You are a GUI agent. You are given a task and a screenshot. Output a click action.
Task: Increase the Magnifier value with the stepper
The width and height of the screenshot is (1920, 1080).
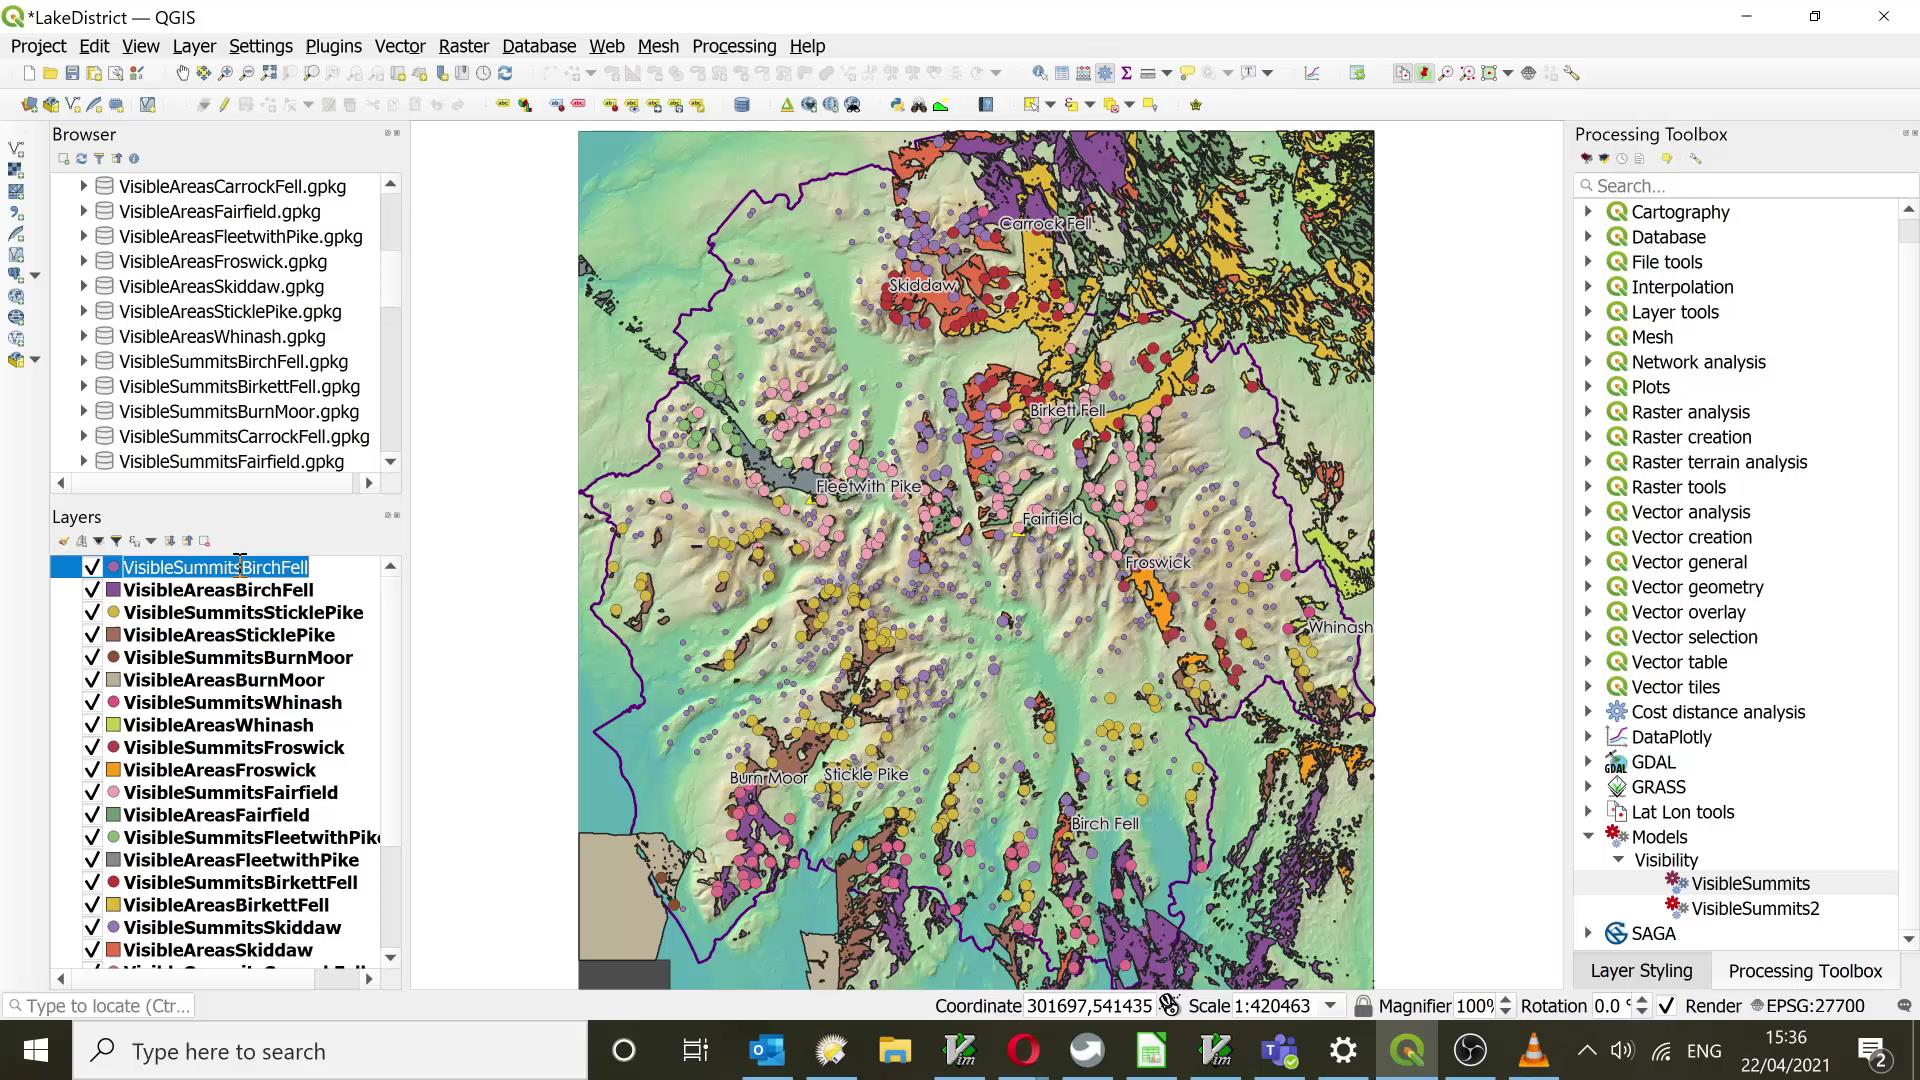pyautogui.click(x=1506, y=999)
